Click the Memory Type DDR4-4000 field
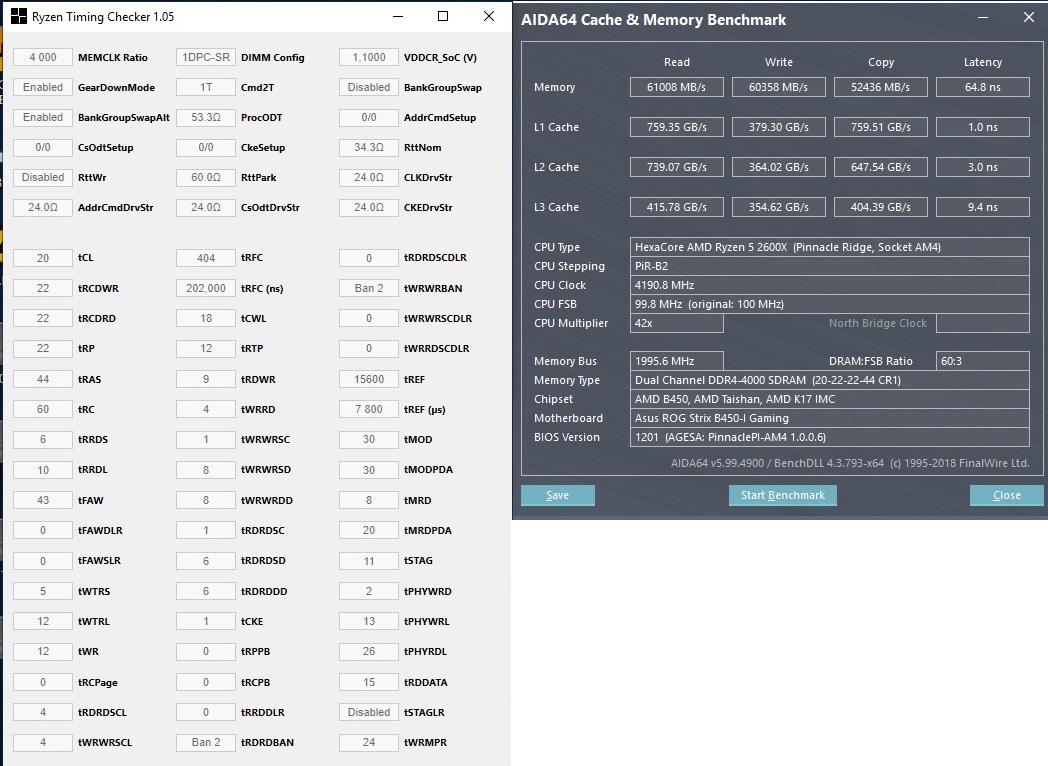 (x=829, y=380)
